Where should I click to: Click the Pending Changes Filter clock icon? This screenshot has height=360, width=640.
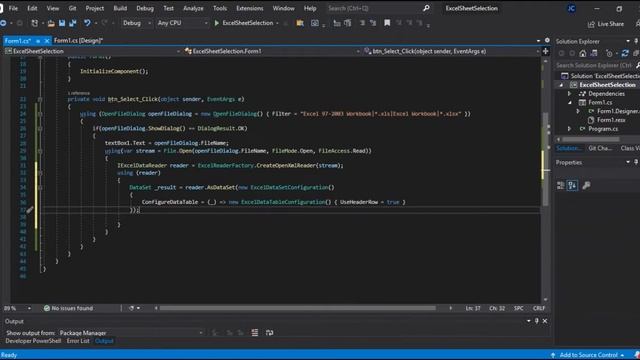coord(609,53)
